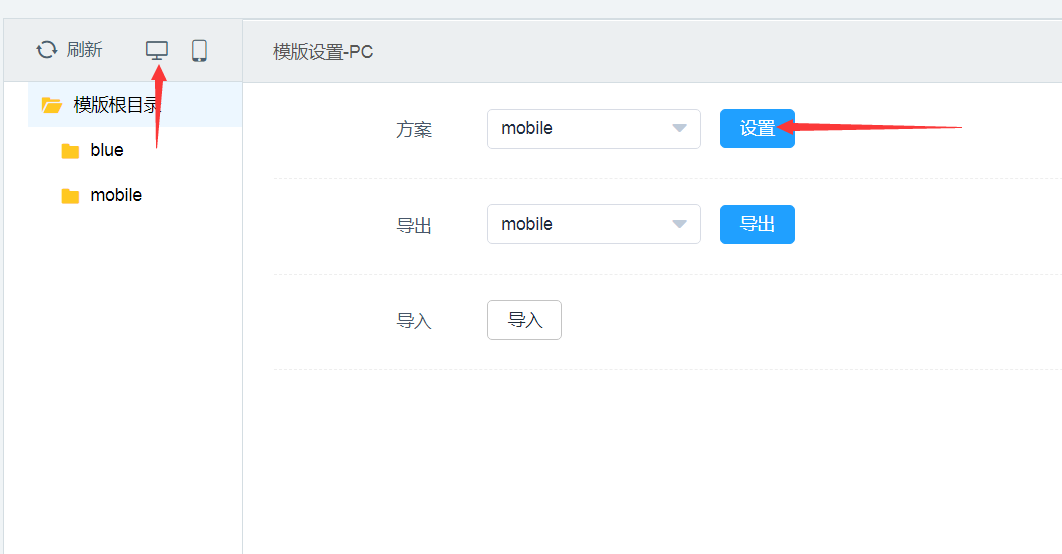
Task: Click the 模版设置-PC header title
Action: point(323,52)
